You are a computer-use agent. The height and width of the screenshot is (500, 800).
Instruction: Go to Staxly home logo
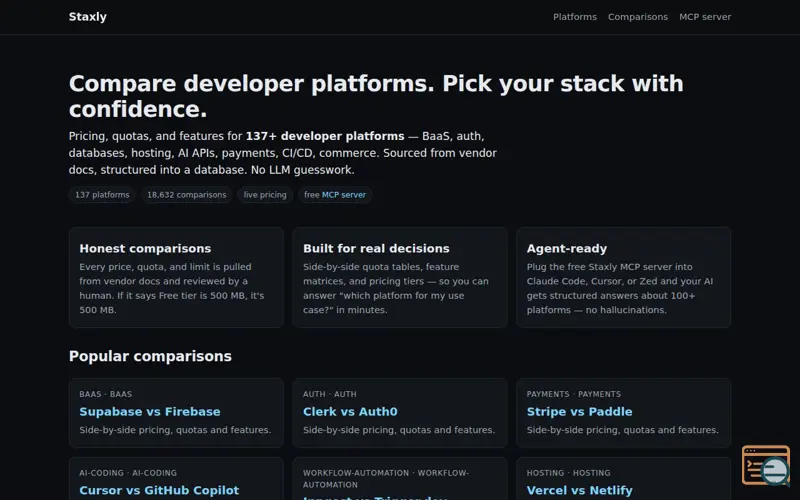[x=88, y=17]
